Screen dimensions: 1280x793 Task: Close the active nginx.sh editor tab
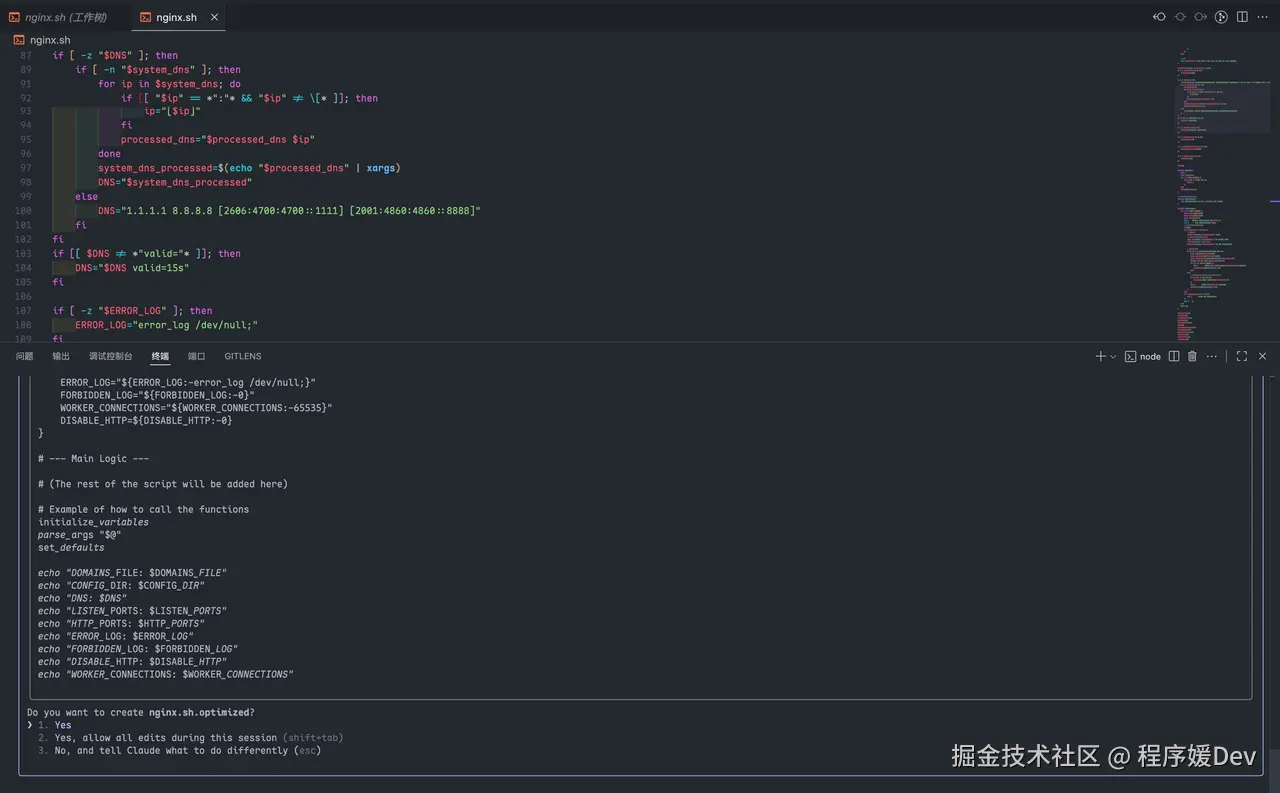click(215, 17)
